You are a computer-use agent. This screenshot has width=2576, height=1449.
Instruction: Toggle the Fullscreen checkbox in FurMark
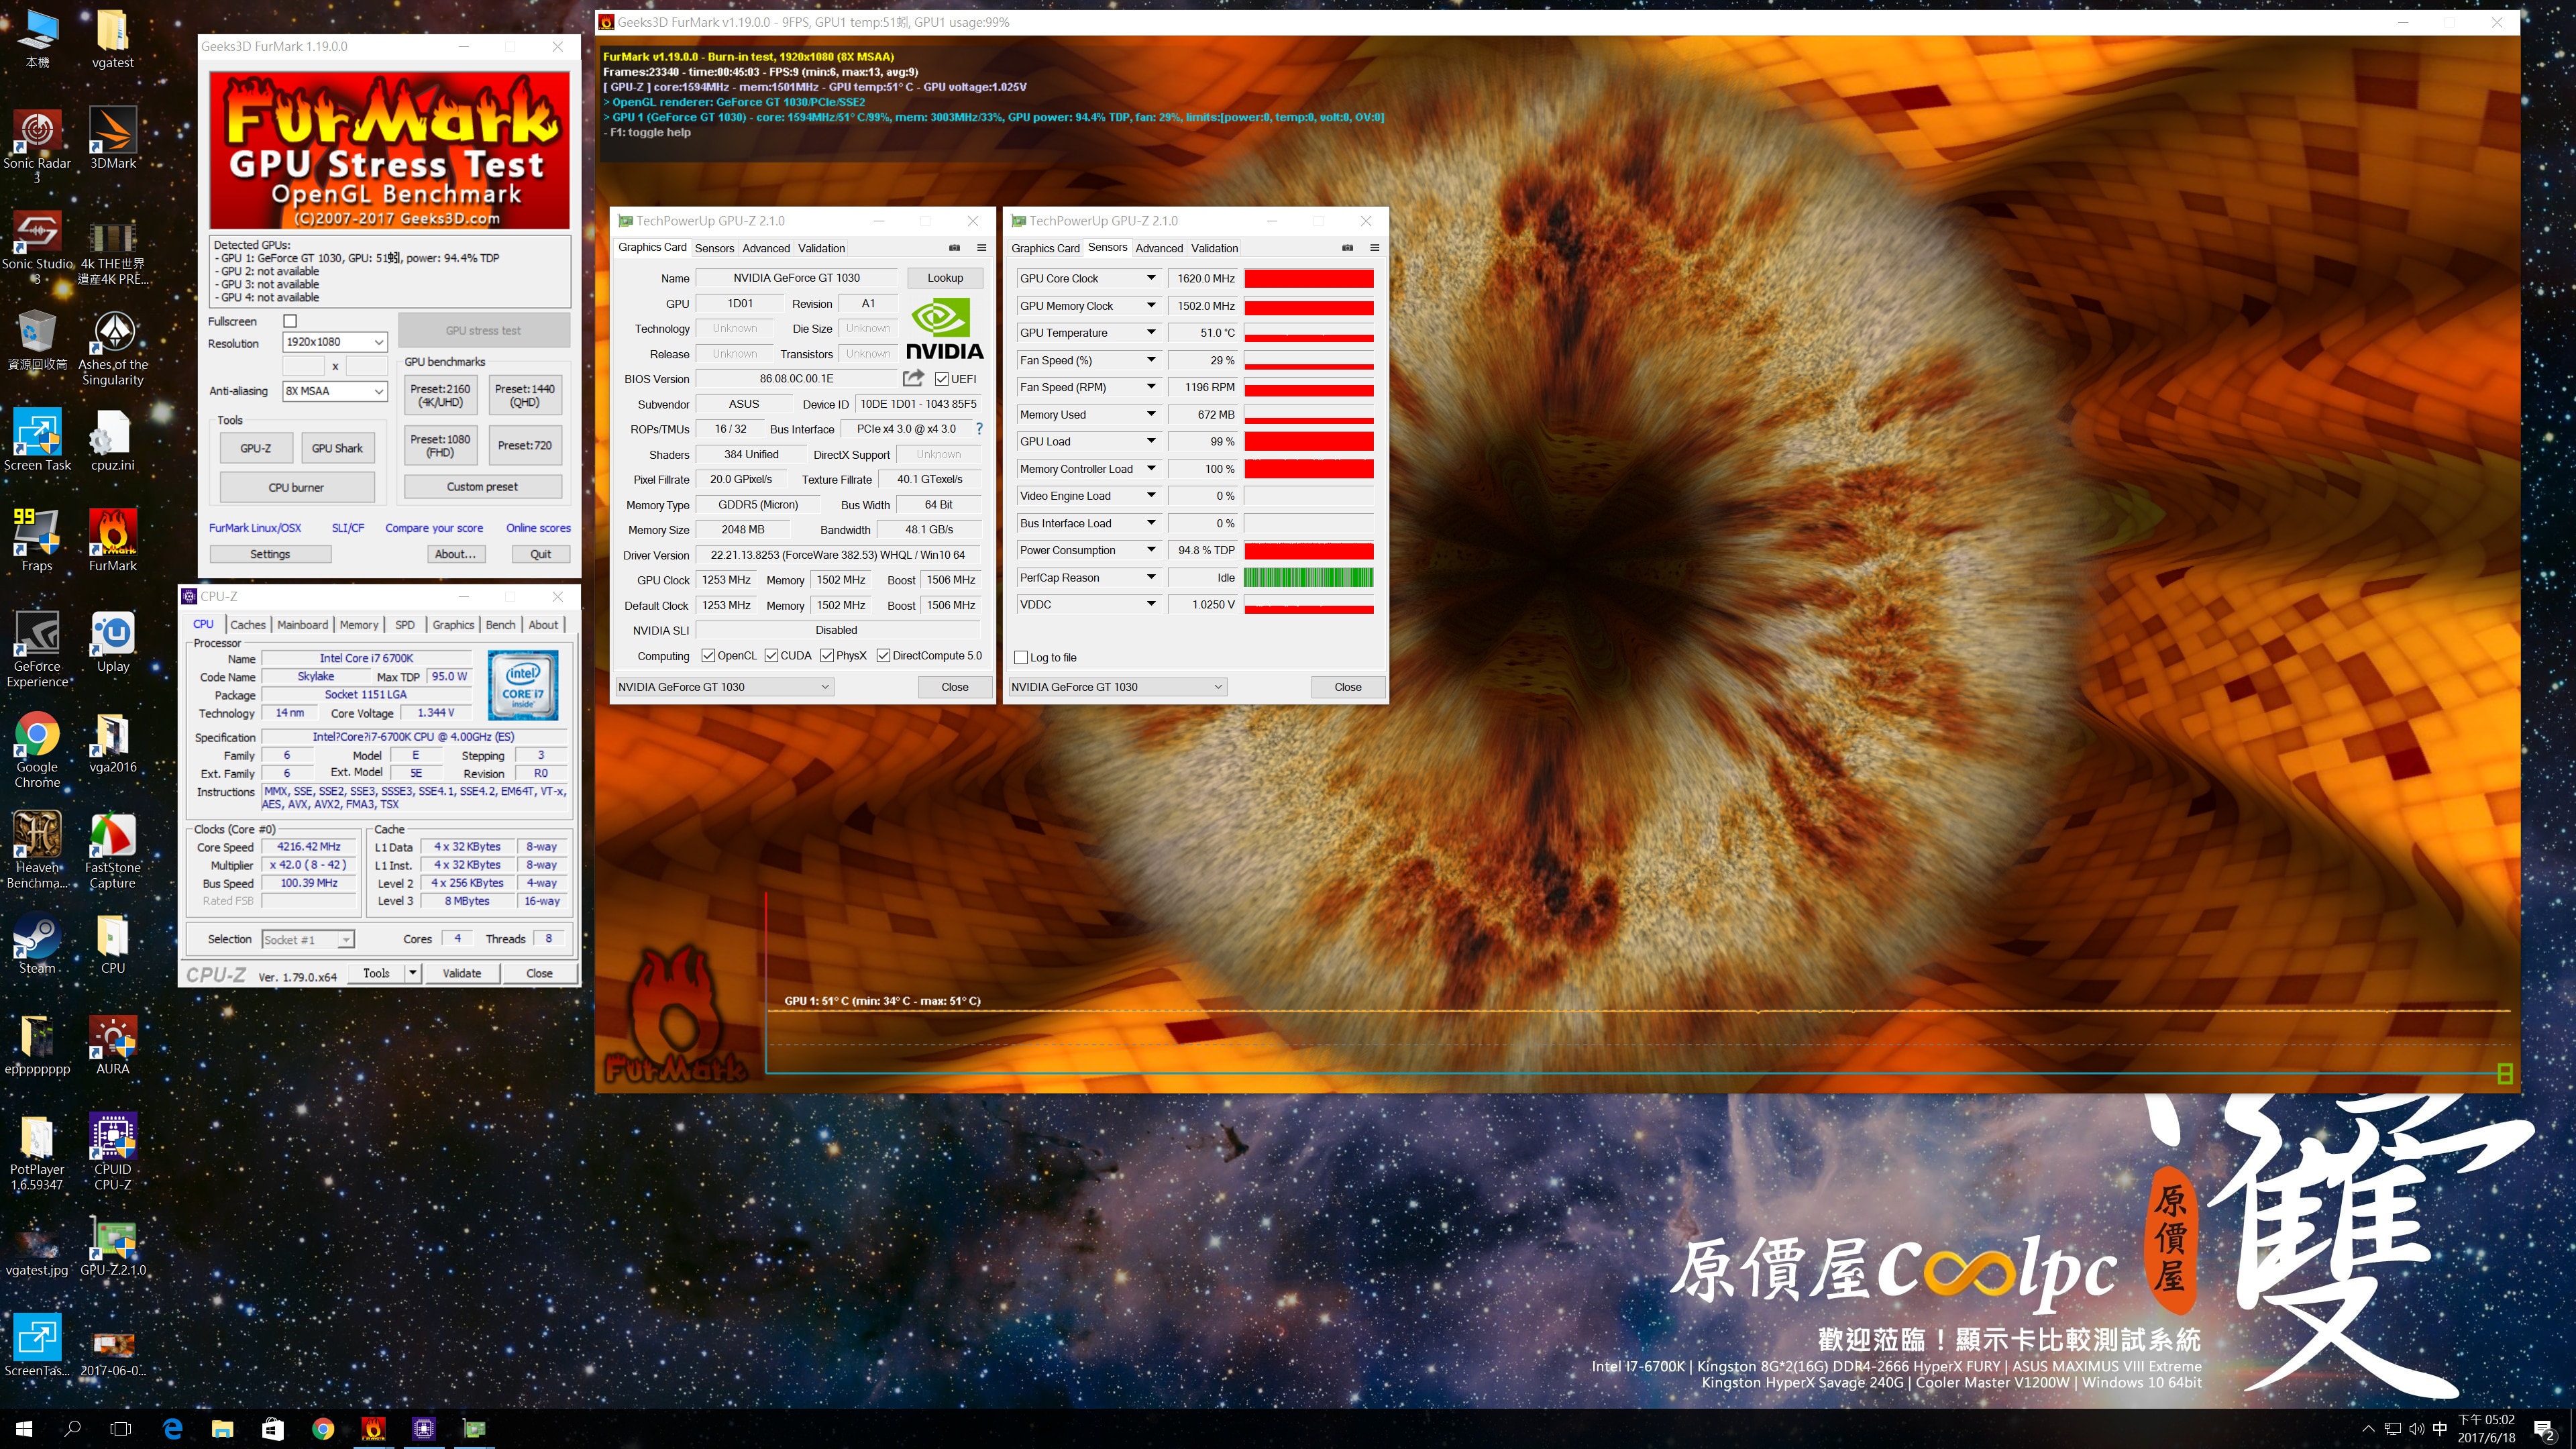tap(290, 321)
